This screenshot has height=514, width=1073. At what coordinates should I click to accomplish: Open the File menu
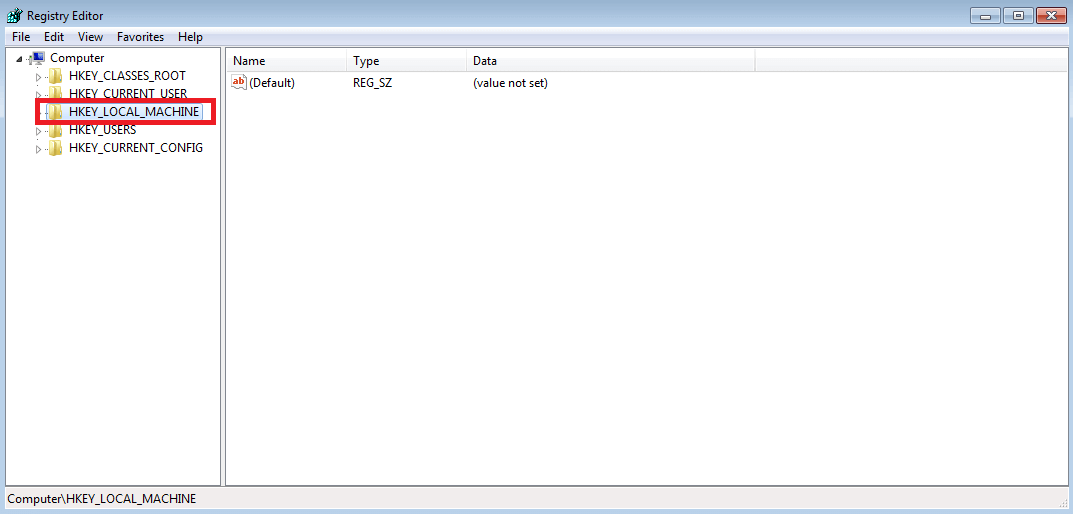21,37
